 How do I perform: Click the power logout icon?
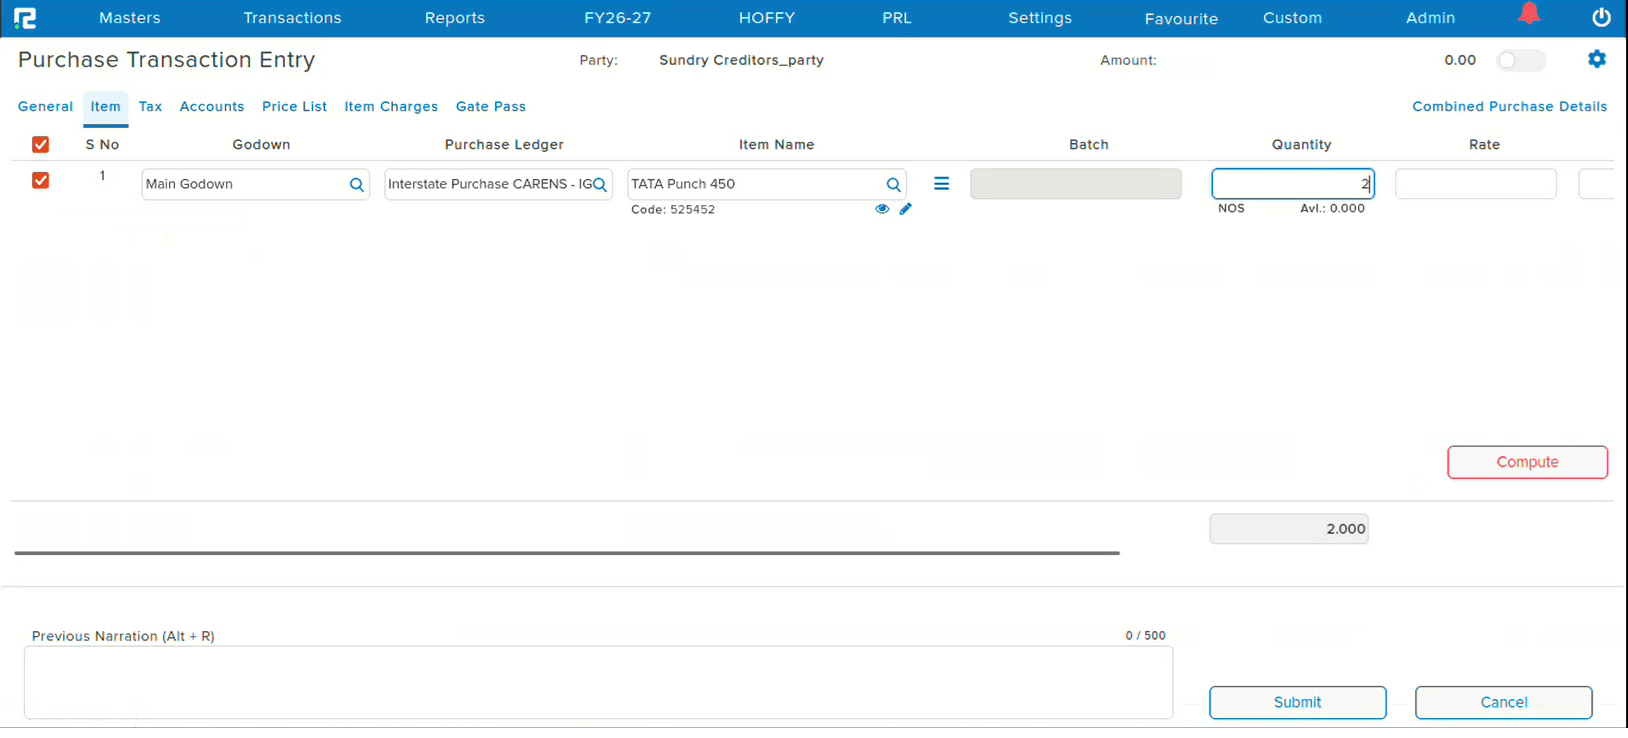1601,17
